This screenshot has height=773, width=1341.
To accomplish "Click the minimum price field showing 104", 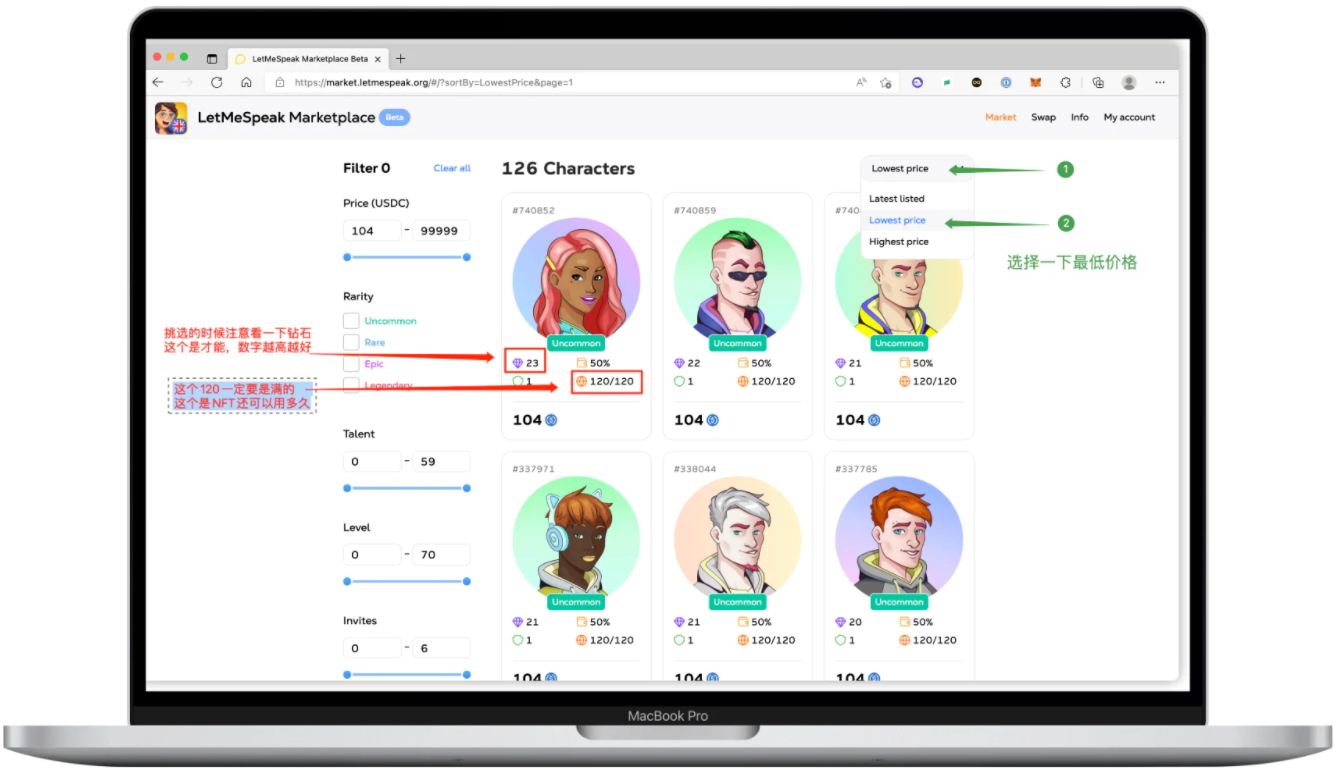I will [x=372, y=231].
